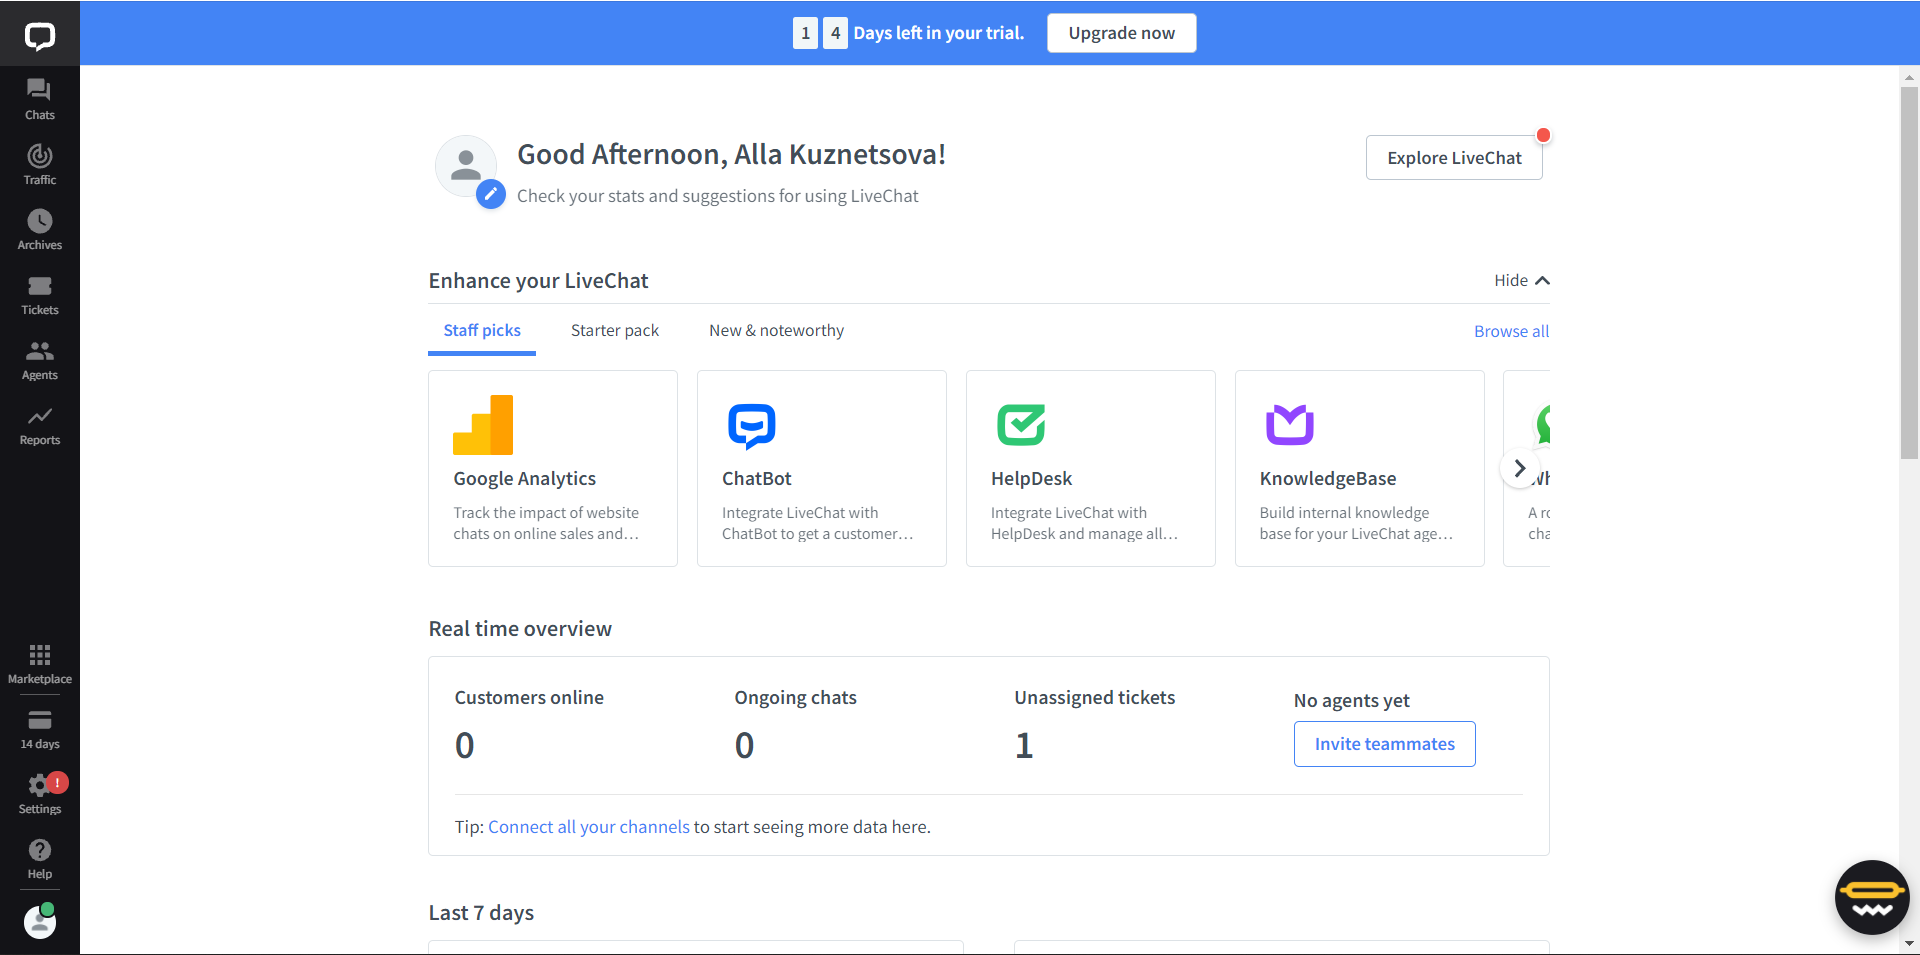This screenshot has width=1920, height=955.
Task: Open the Google Analytics app icon
Action: 483,425
